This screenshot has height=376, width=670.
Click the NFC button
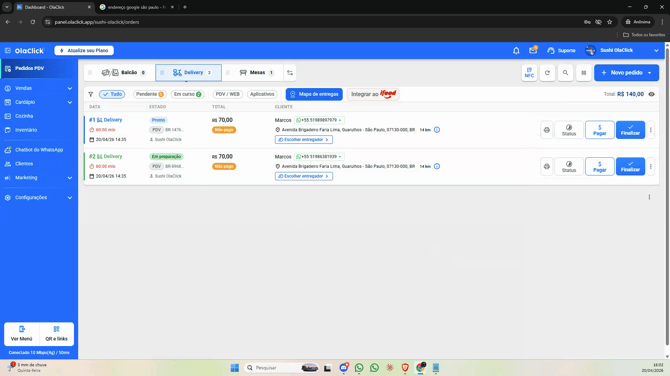tap(529, 73)
